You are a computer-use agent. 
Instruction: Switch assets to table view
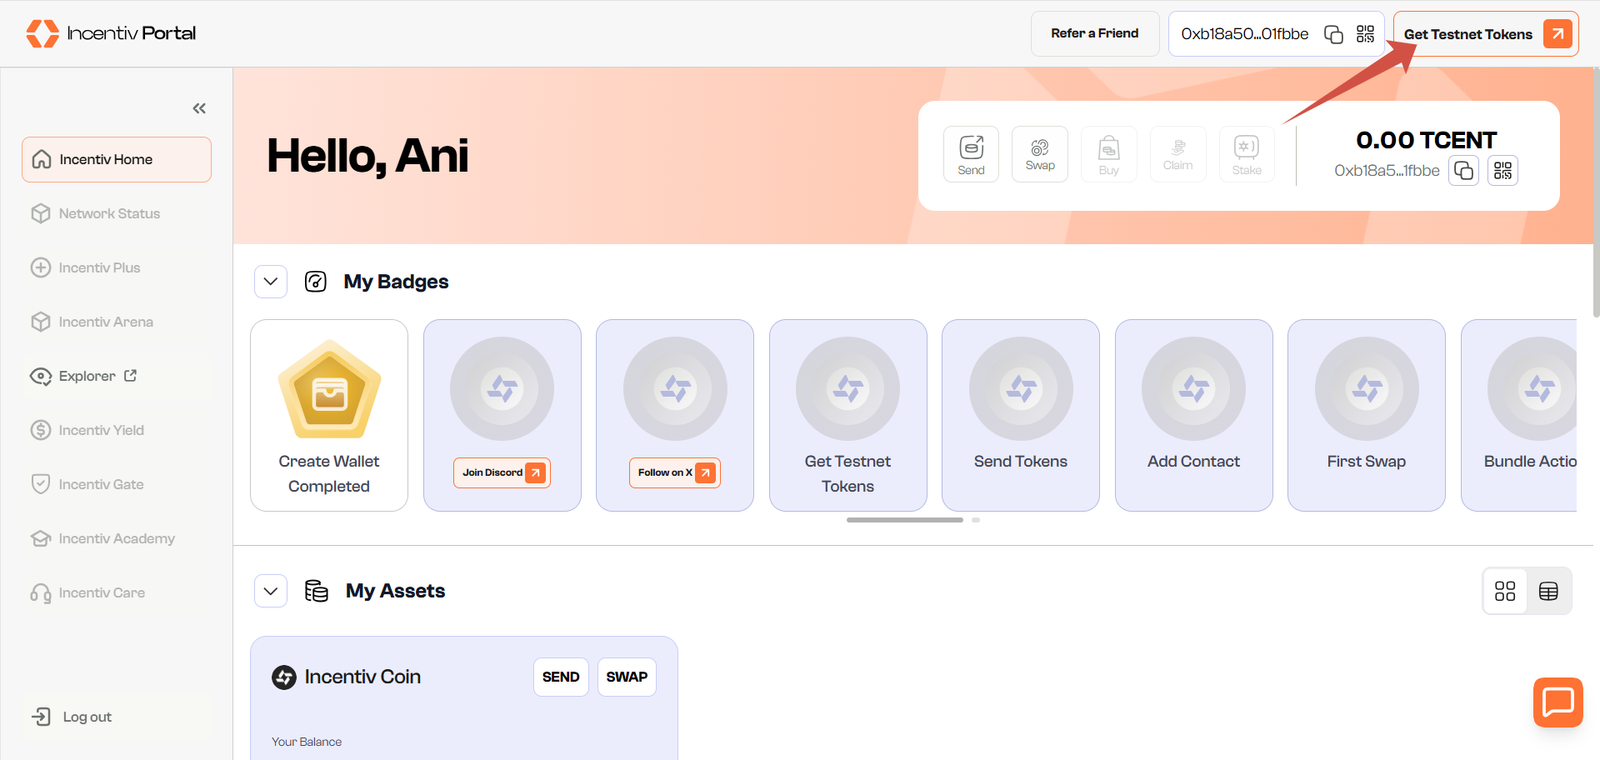point(1548,591)
